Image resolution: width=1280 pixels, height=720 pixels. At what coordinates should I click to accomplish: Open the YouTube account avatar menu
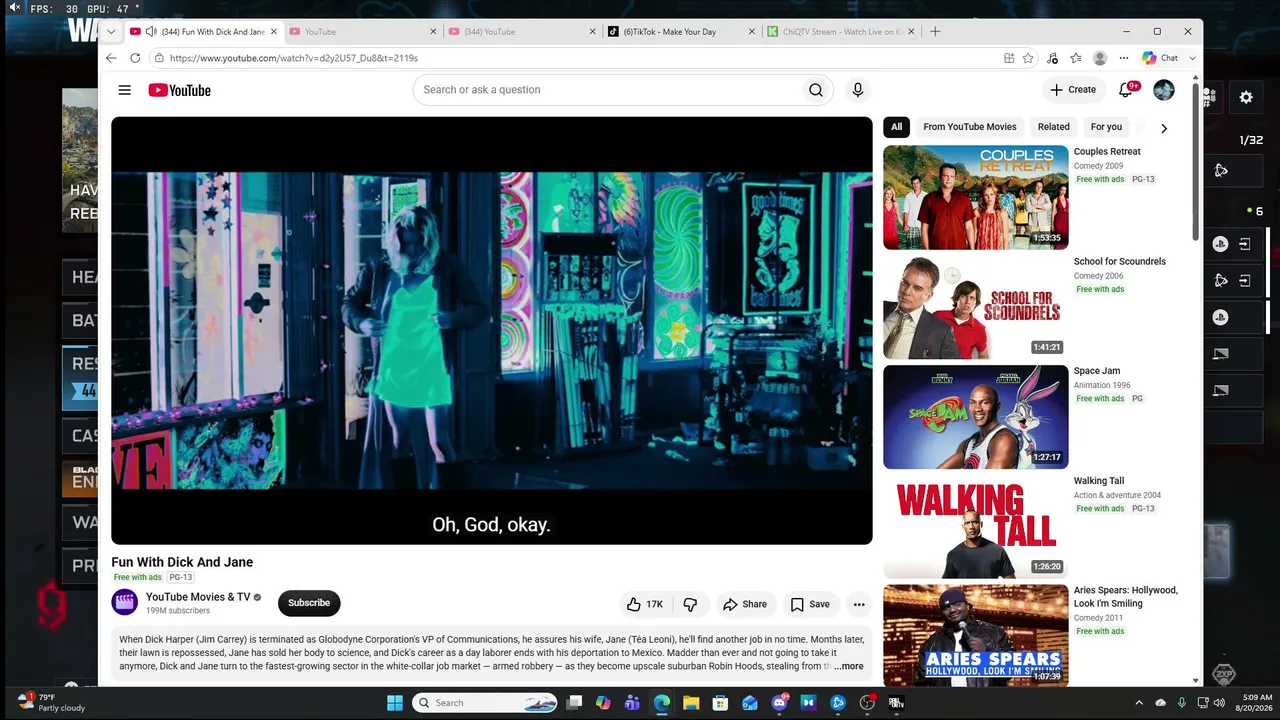(x=1164, y=90)
